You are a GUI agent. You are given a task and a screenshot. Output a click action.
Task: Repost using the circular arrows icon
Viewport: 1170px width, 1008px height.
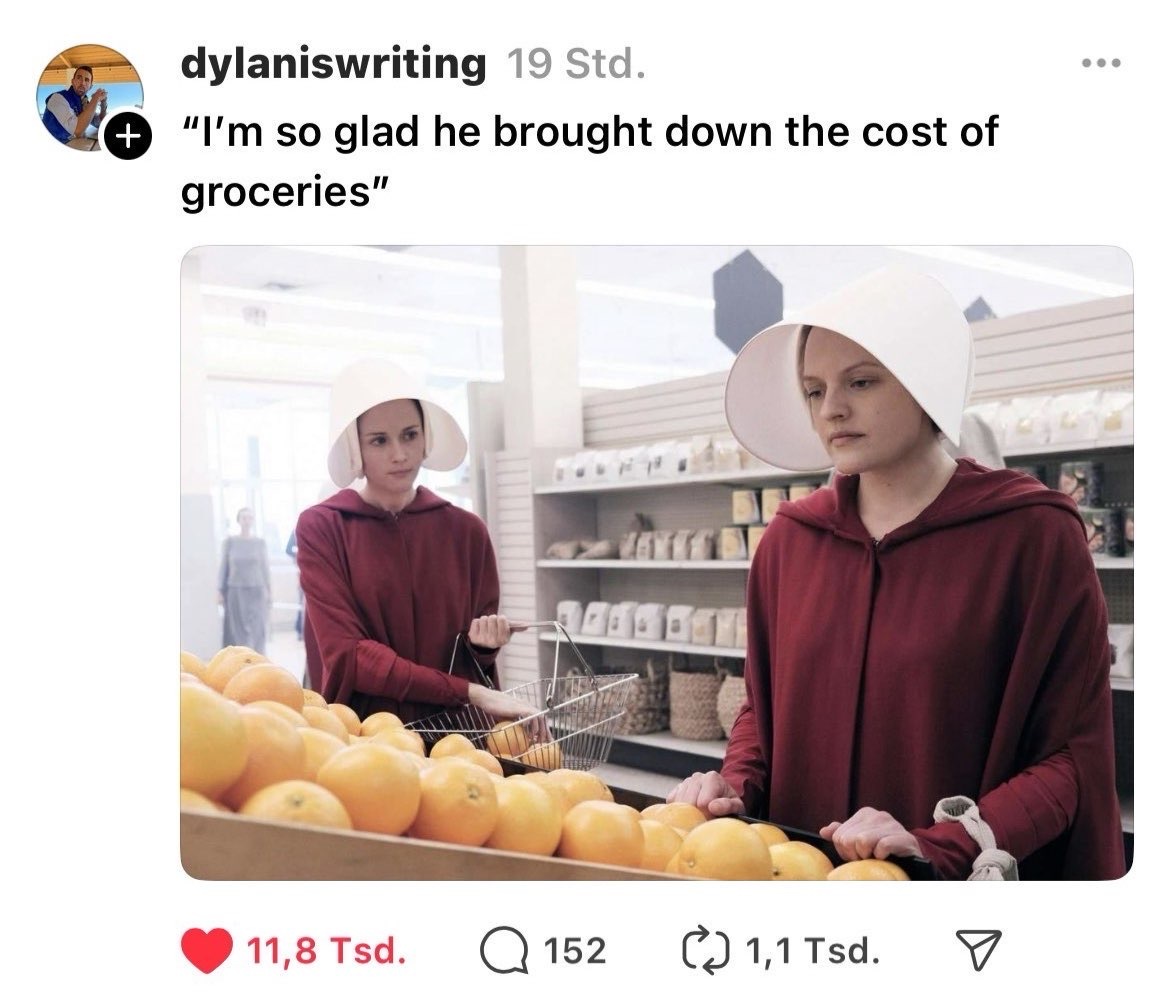coord(706,951)
